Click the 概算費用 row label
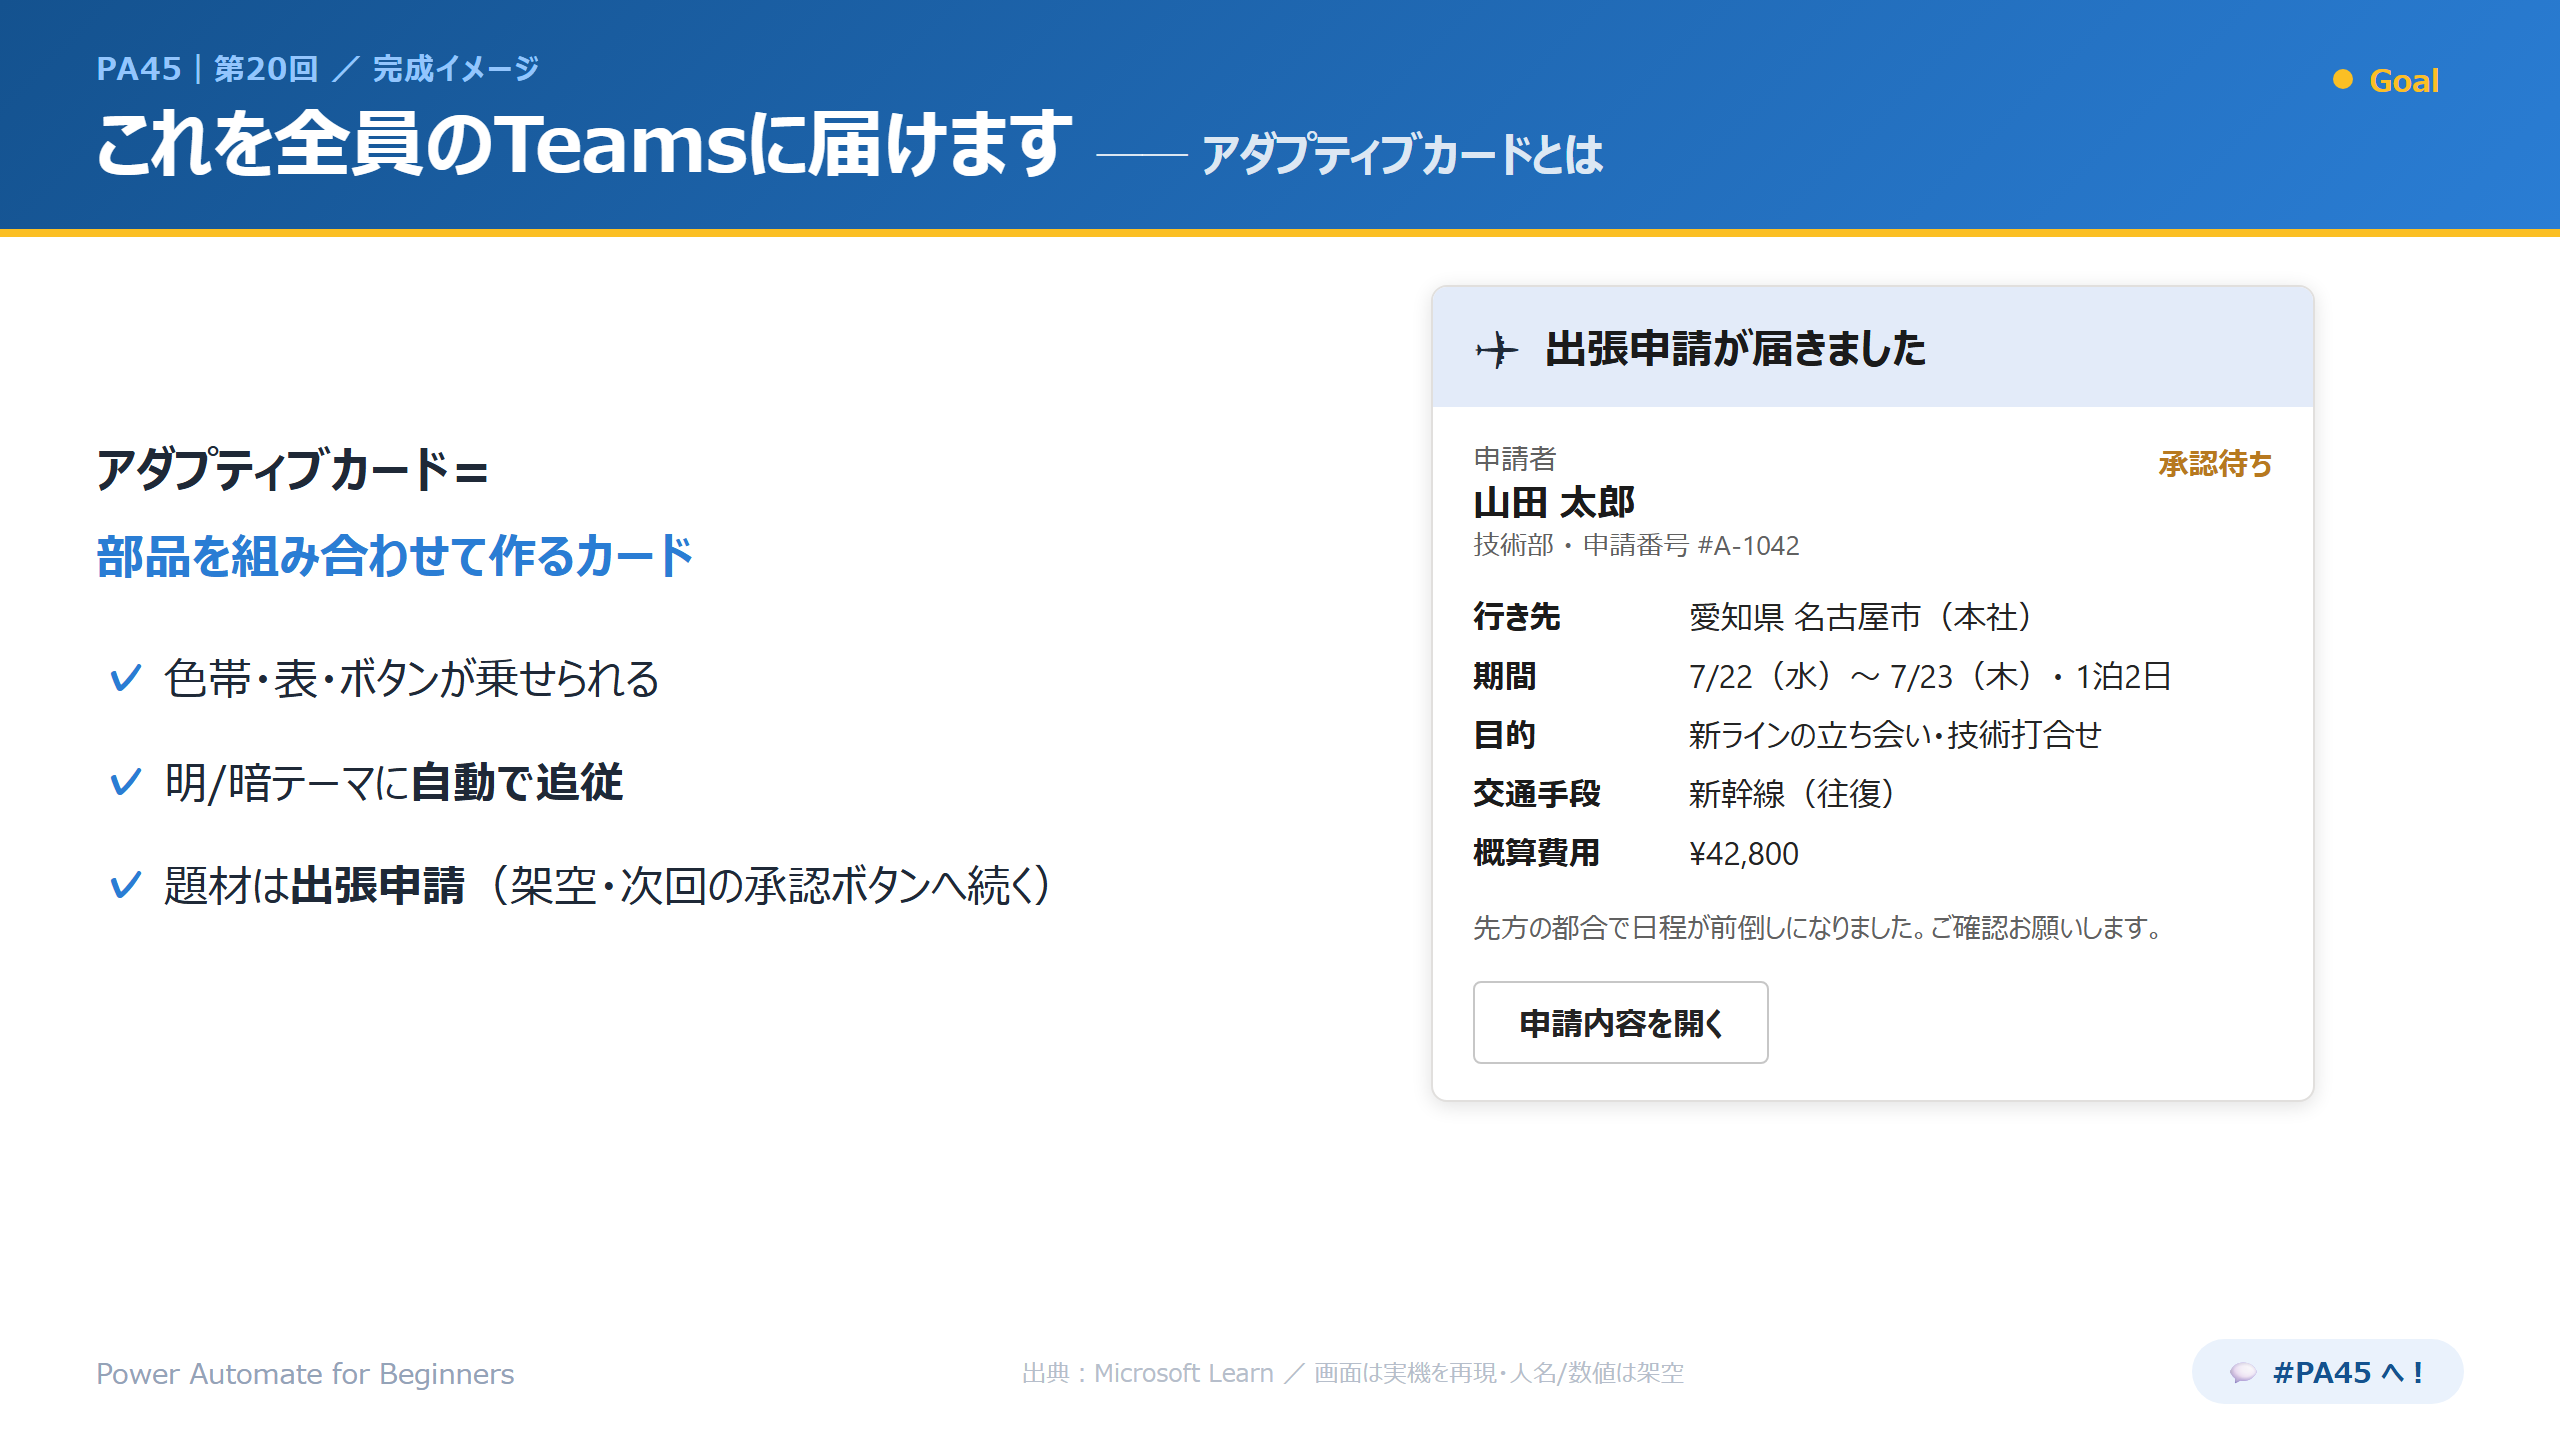Viewport: 2560px width, 1440px height. pos(1537,853)
